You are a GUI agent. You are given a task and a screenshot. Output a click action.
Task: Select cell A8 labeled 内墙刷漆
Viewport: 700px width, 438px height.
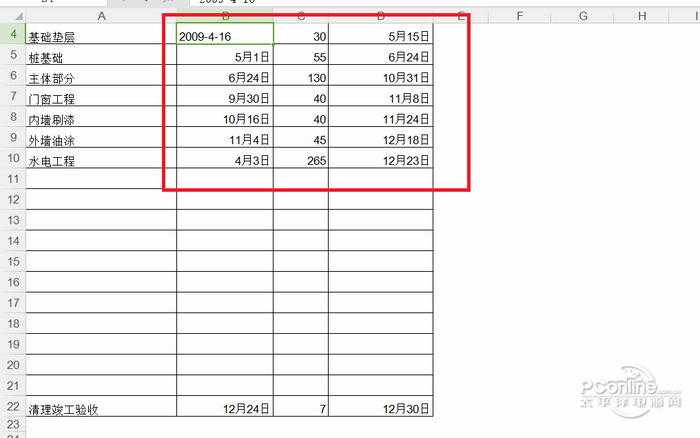coord(101,117)
